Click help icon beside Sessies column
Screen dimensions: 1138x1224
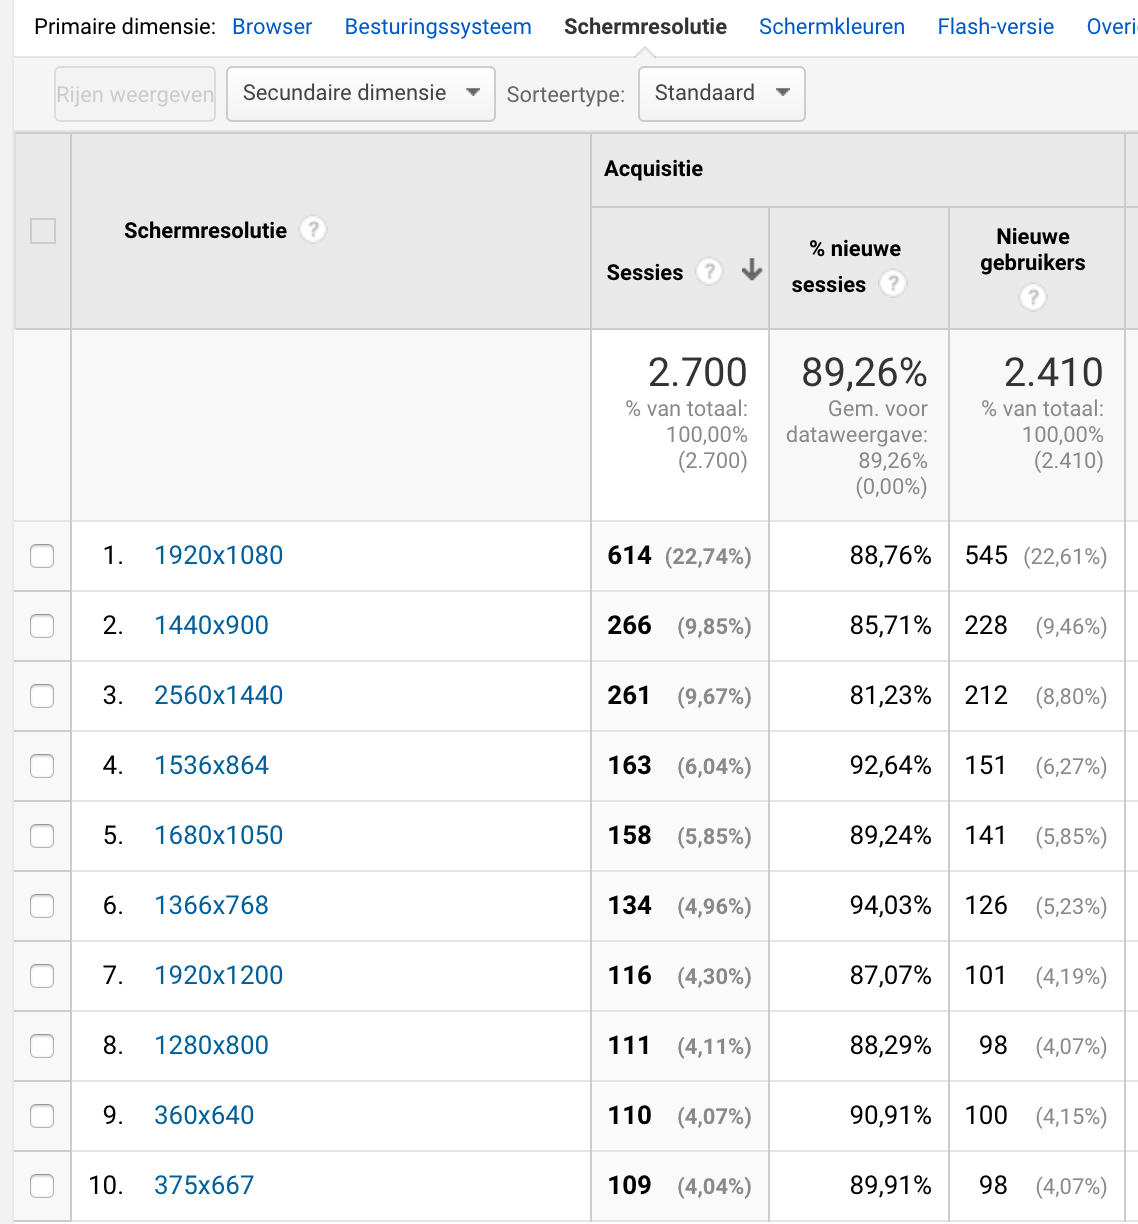(x=709, y=271)
